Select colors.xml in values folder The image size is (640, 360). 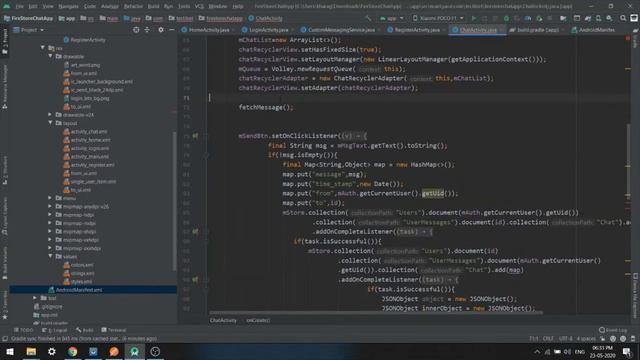click(x=78, y=265)
